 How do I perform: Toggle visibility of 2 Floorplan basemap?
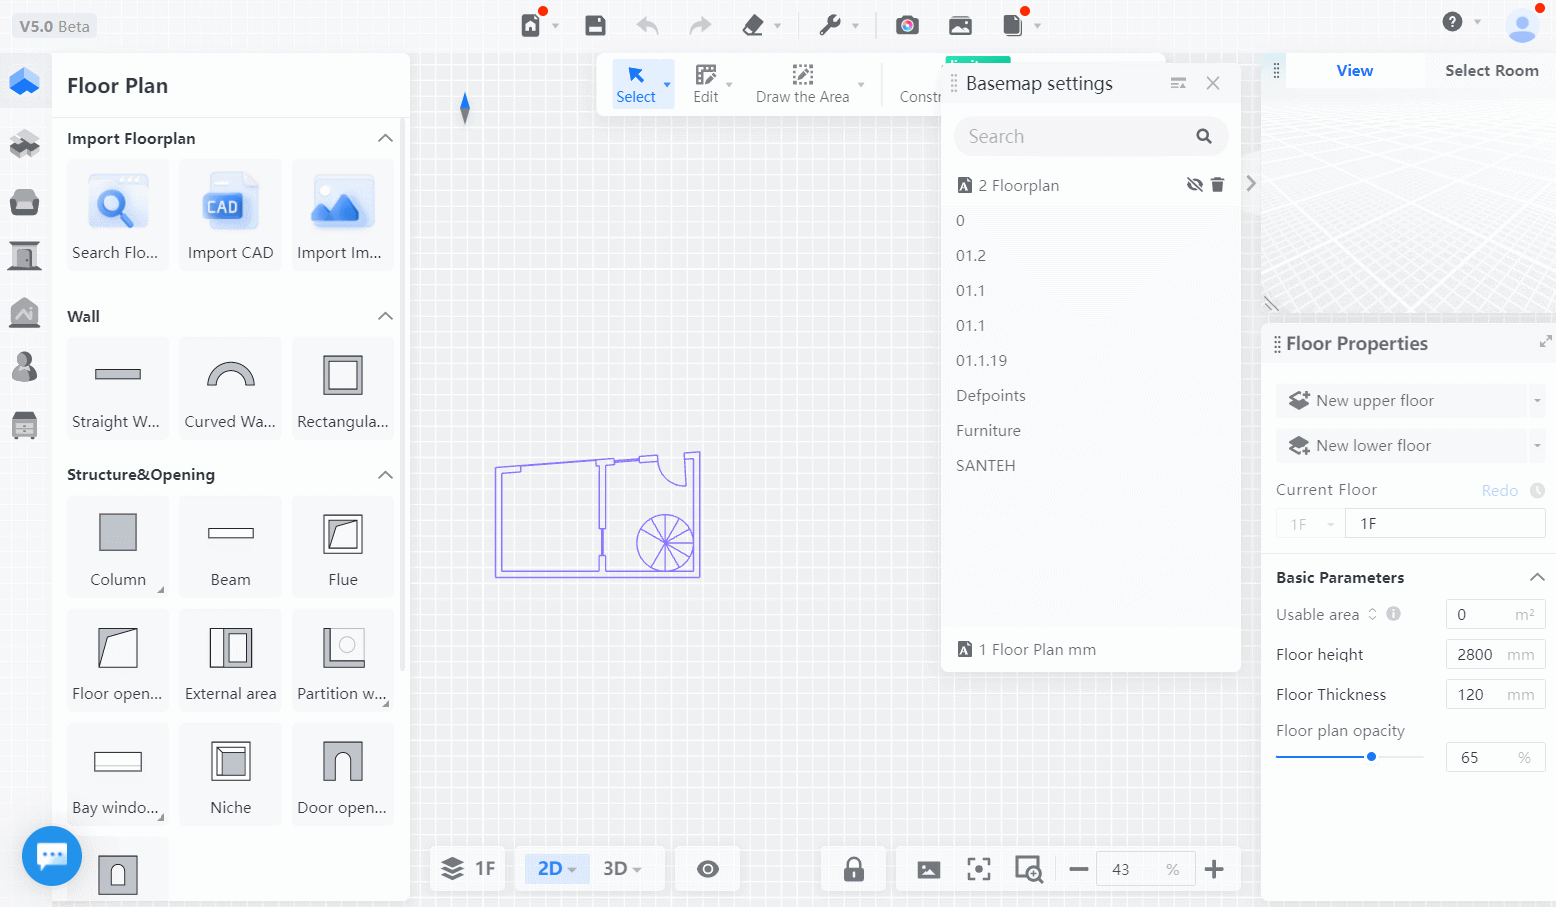click(1194, 185)
